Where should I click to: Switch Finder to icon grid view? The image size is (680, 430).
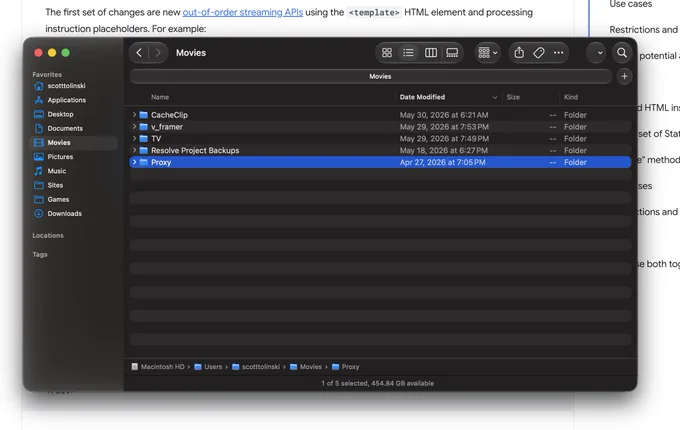[x=387, y=53]
